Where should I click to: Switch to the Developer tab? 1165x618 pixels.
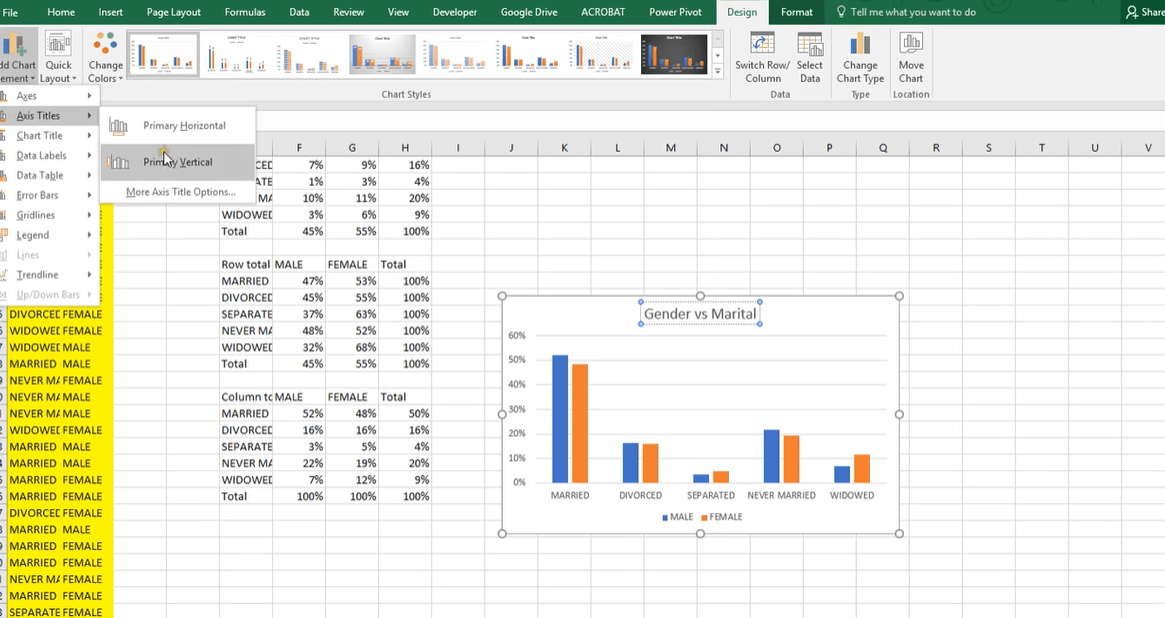click(x=455, y=12)
